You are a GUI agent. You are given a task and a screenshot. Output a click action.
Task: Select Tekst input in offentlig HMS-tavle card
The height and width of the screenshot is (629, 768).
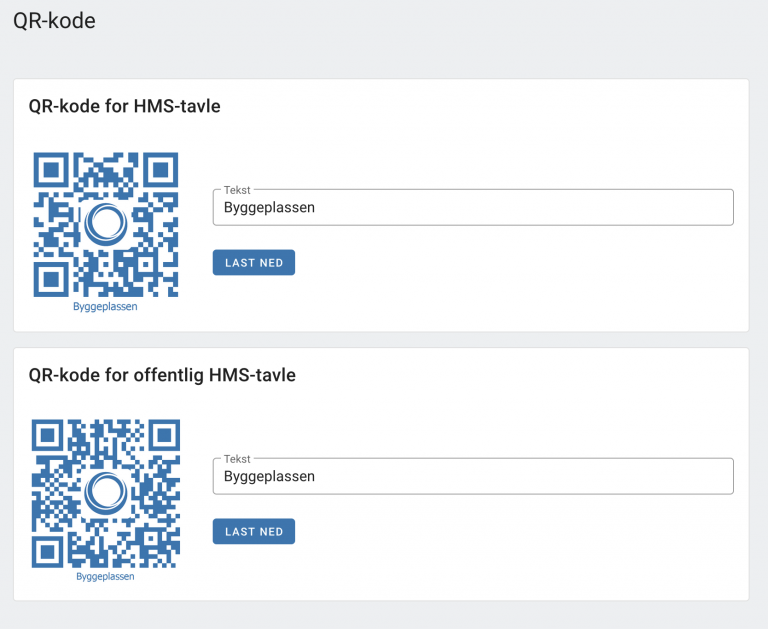pyautogui.click(x=472, y=477)
